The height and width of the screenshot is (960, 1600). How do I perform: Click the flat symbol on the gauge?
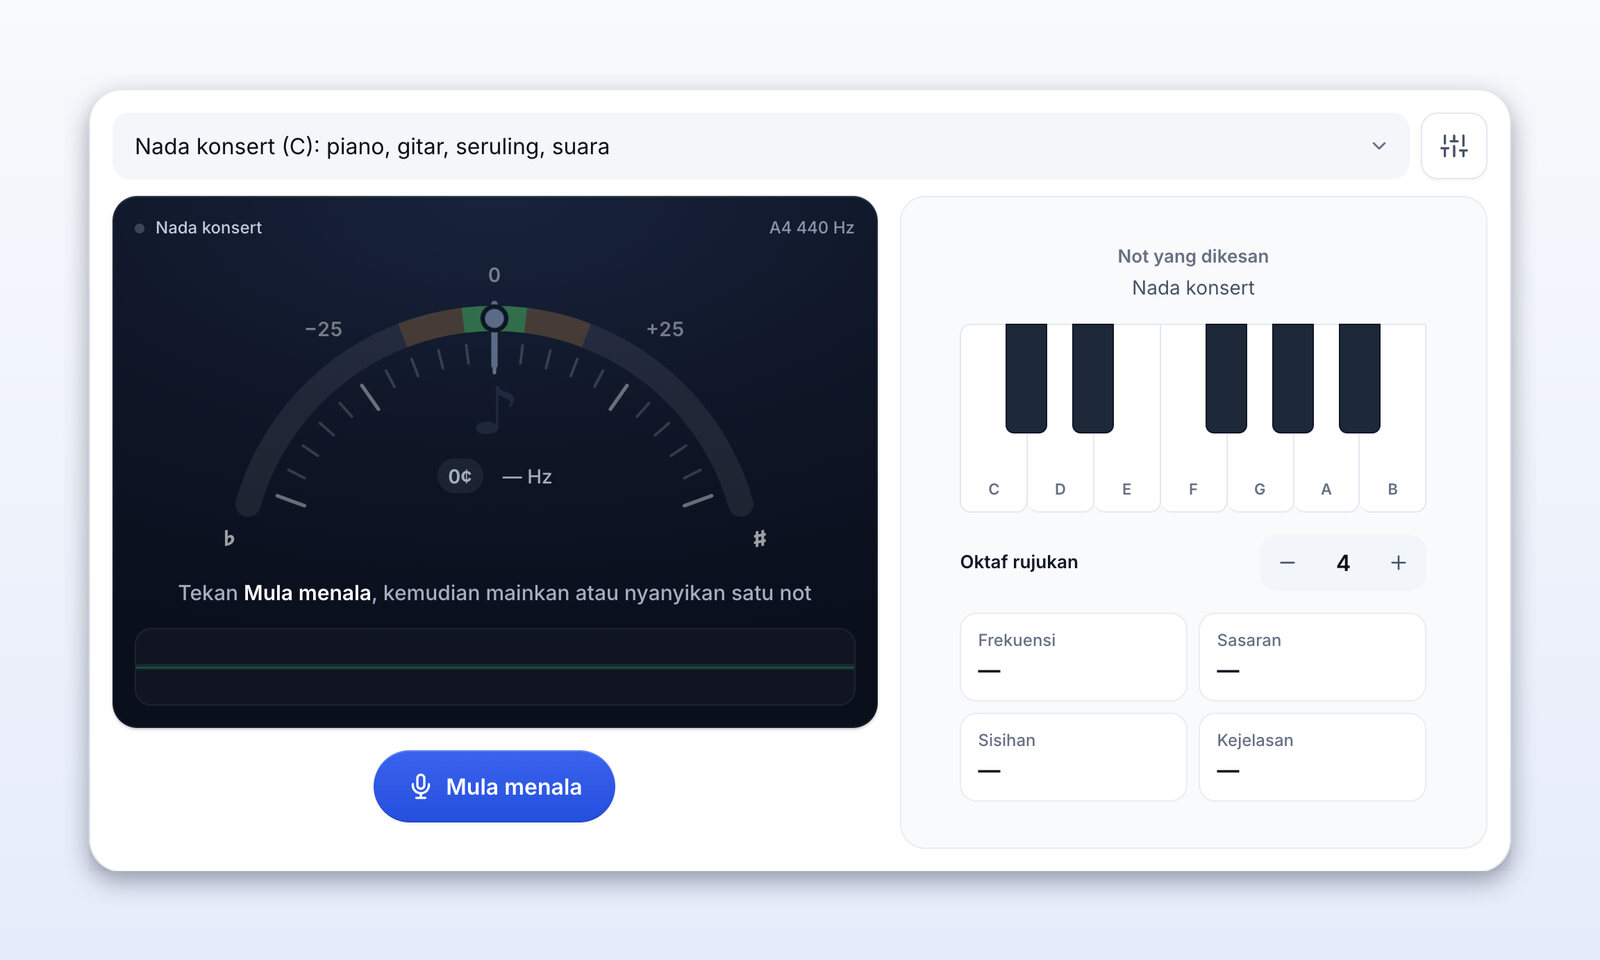click(x=229, y=538)
